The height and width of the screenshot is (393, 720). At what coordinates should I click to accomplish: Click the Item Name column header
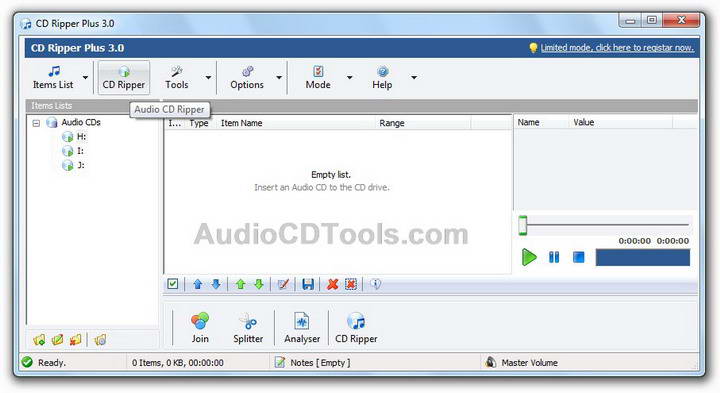242,123
